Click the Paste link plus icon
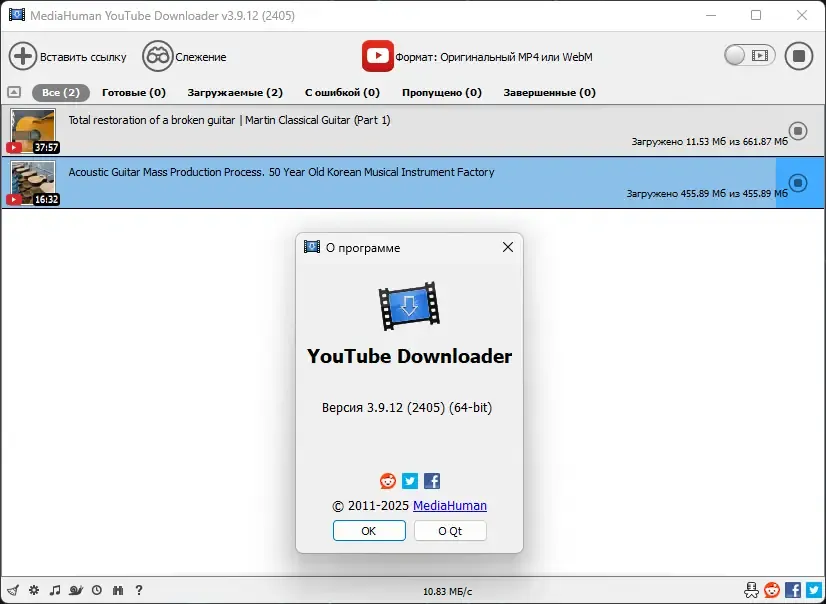 coord(23,56)
